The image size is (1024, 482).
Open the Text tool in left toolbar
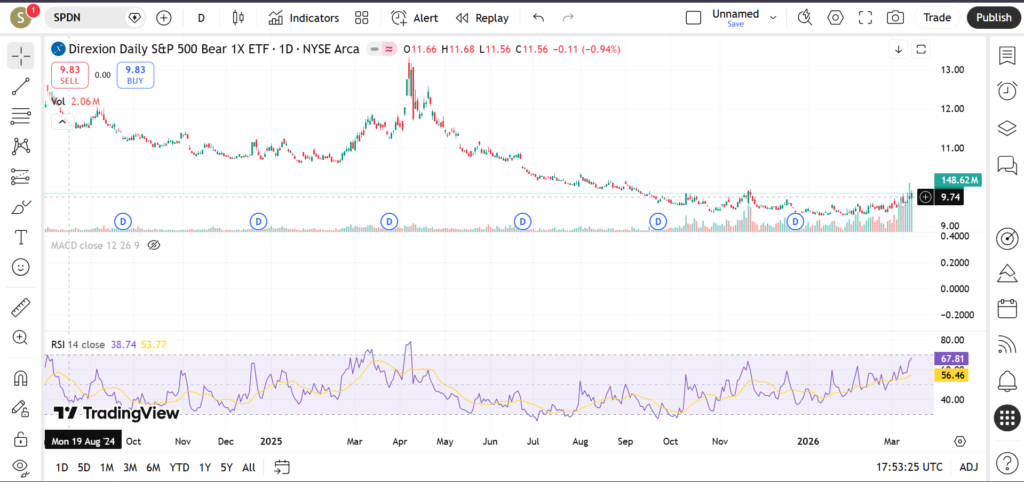(20, 237)
